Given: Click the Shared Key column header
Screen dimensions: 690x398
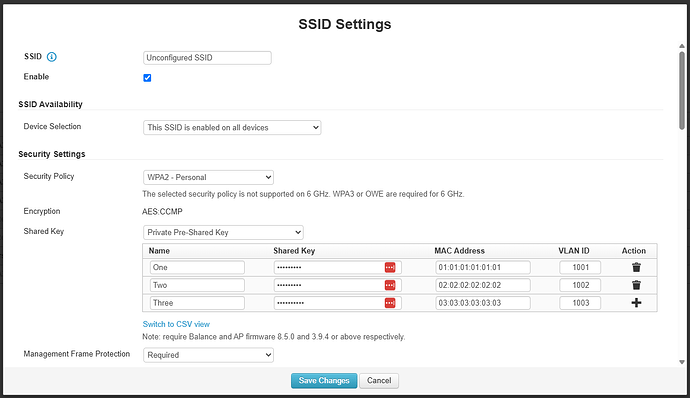Looking at the screenshot, I should click(294, 251).
